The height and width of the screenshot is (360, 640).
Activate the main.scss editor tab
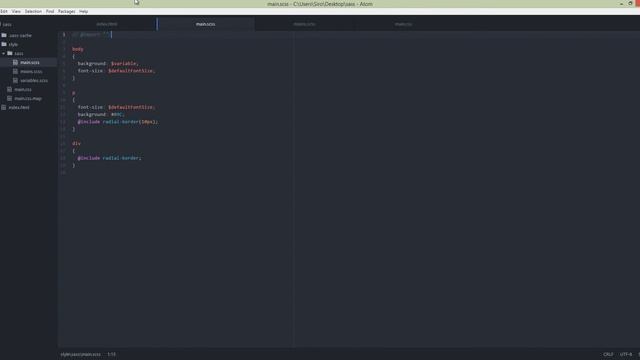[x=205, y=24]
